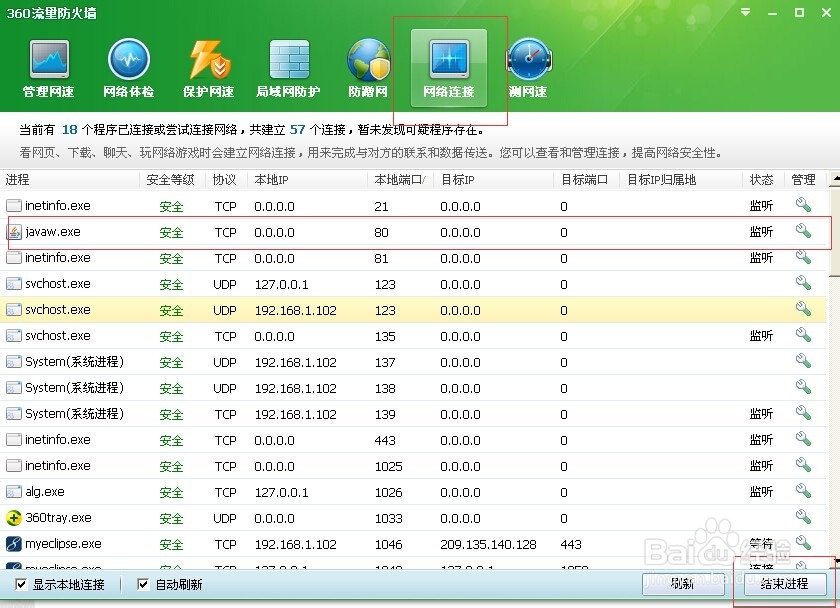The image size is (840, 608).
Task: Select the 360tray.exe process name
Action: [x=58, y=518]
